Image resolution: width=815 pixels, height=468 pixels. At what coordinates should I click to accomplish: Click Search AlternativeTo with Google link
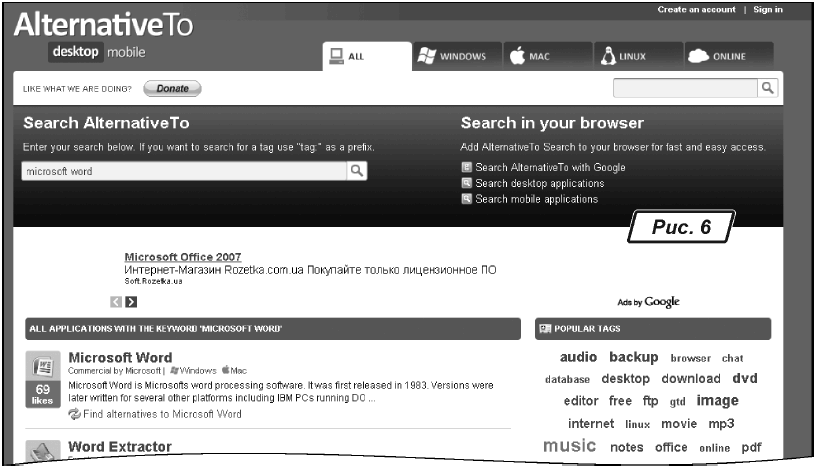point(550,167)
